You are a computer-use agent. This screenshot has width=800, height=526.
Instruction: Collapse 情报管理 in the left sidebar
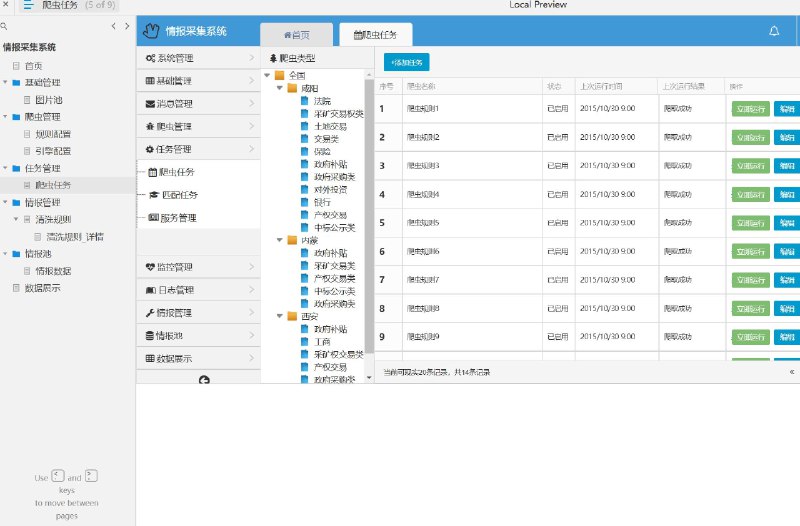point(6,203)
